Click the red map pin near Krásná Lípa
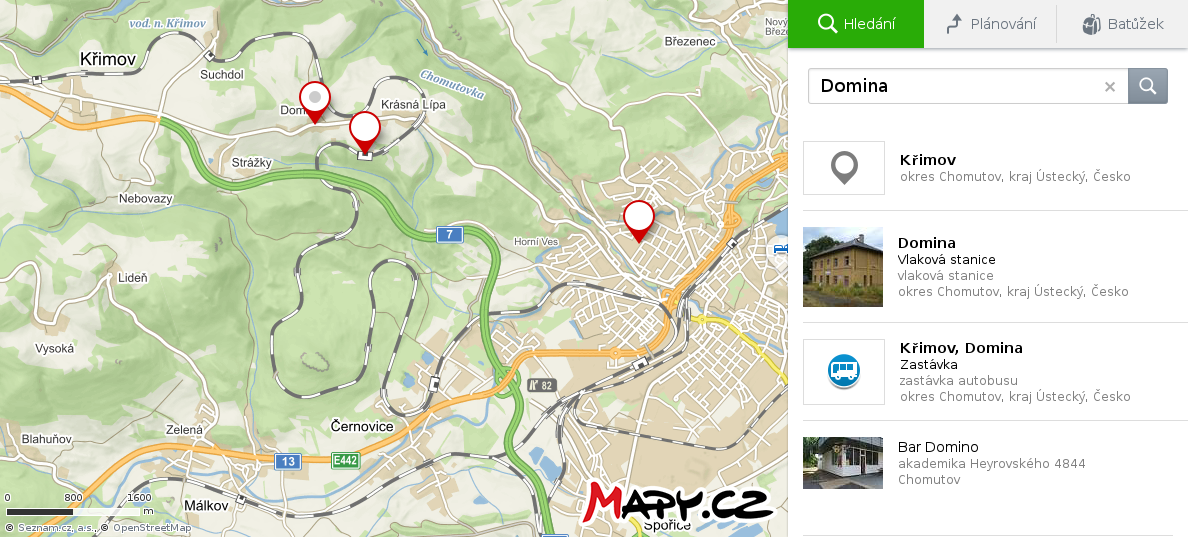Image resolution: width=1188 pixels, height=537 pixels. 365,130
